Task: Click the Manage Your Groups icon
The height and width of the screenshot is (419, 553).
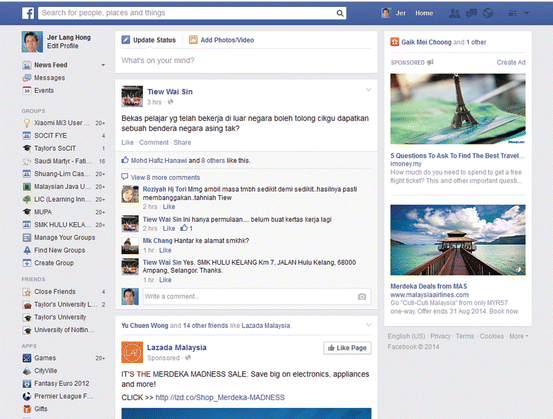Action: [x=27, y=237]
